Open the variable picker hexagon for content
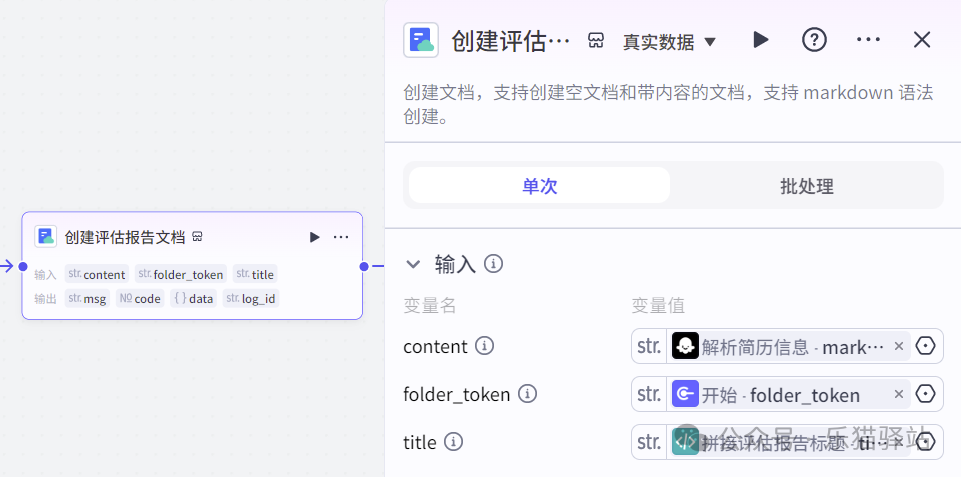The image size is (961, 477). [925, 346]
